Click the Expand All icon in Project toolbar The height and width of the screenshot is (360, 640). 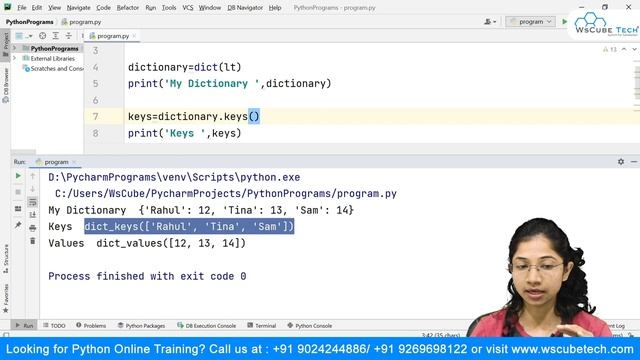click(x=56, y=36)
